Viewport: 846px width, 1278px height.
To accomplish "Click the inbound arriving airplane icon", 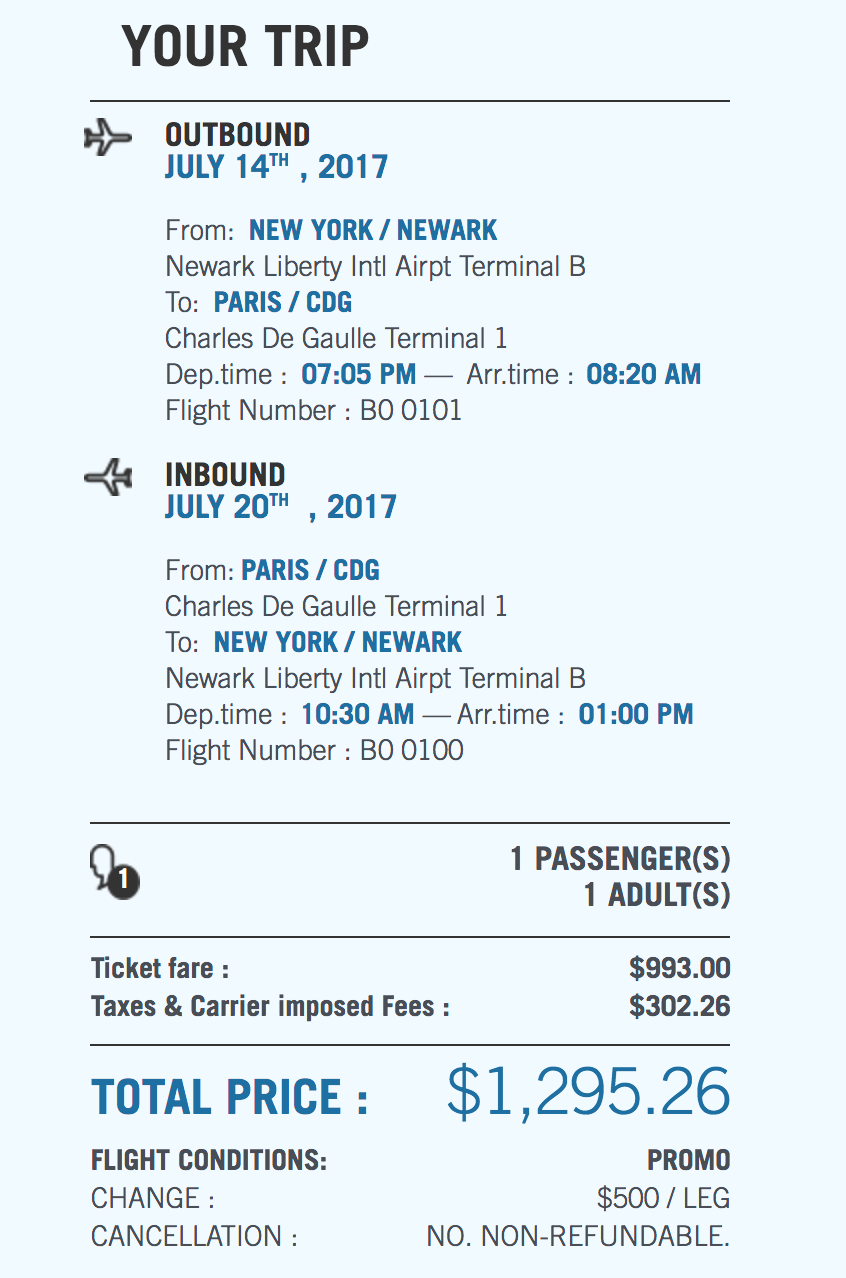I will coord(108,476).
